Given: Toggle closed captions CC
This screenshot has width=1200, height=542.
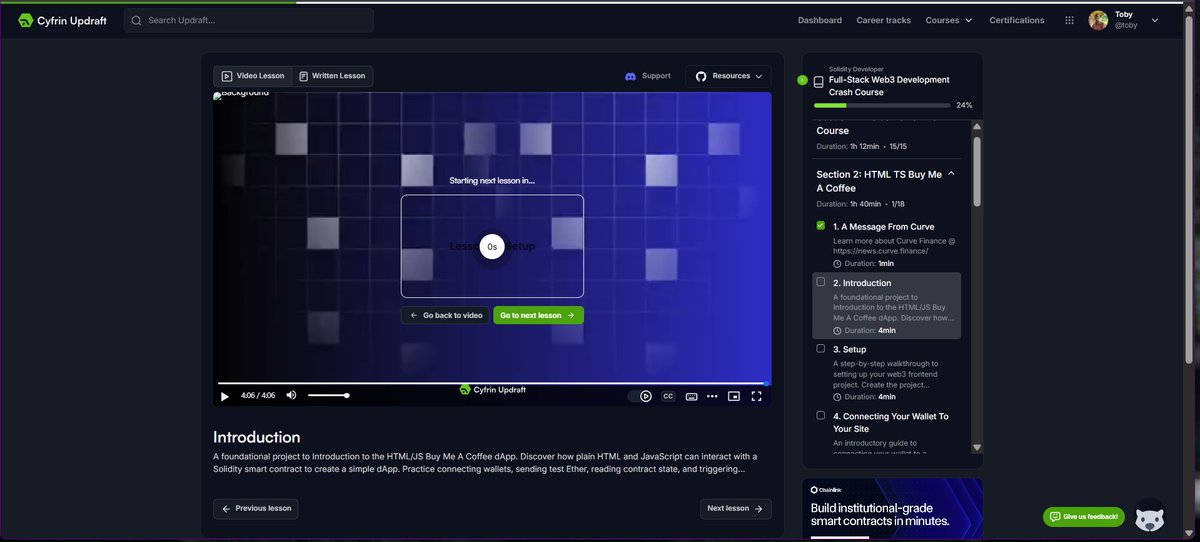Looking at the screenshot, I should point(667,396).
